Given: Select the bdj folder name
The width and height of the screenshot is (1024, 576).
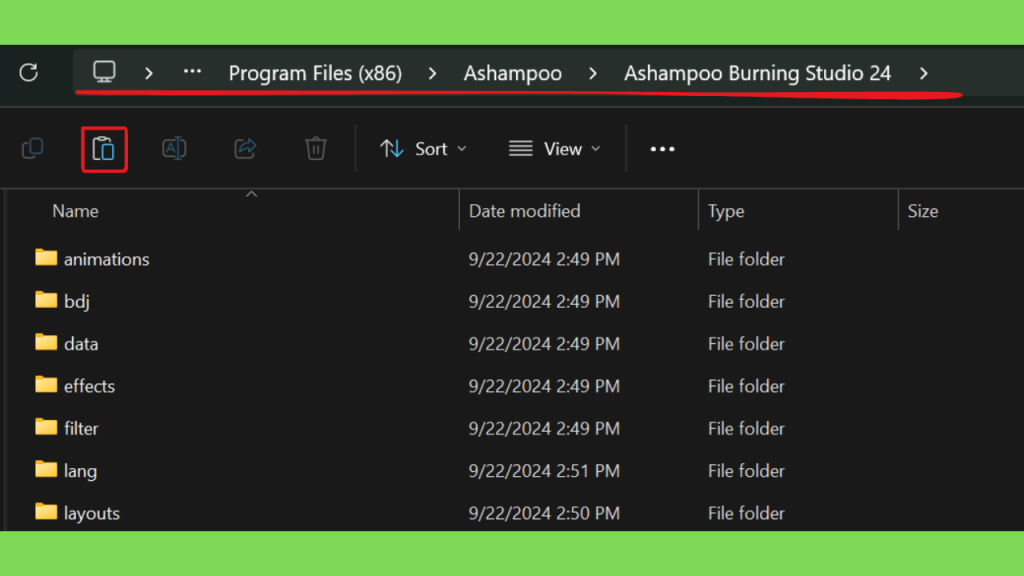Looking at the screenshot, I should (x=76, y=302).
